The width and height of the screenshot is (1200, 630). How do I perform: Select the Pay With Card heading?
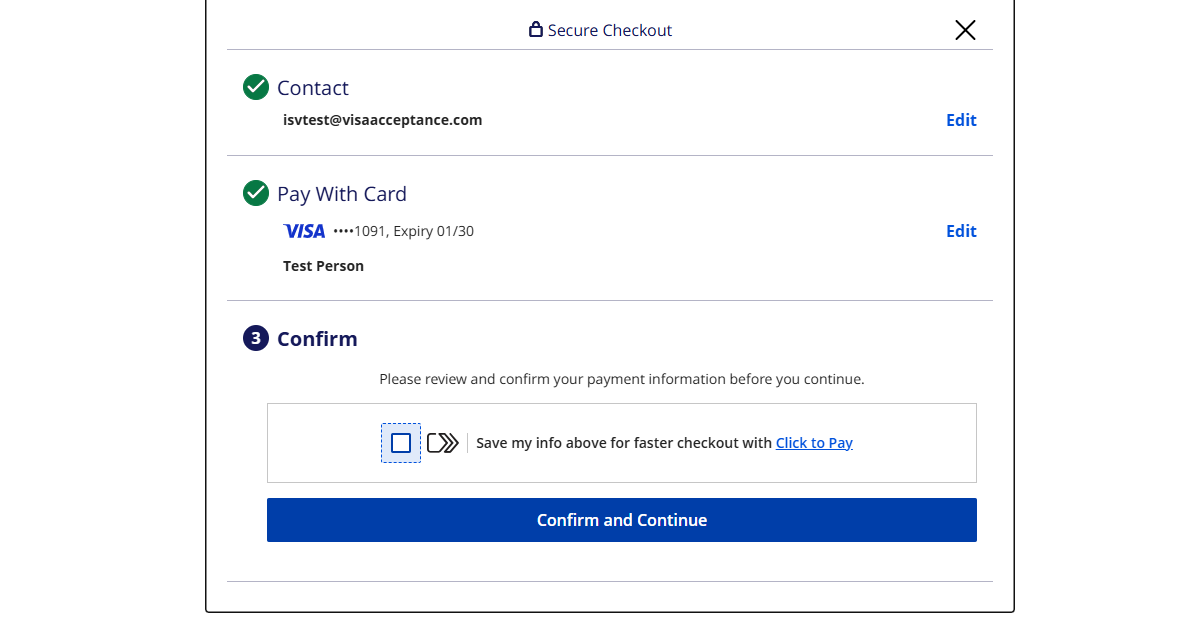[342, 194]
